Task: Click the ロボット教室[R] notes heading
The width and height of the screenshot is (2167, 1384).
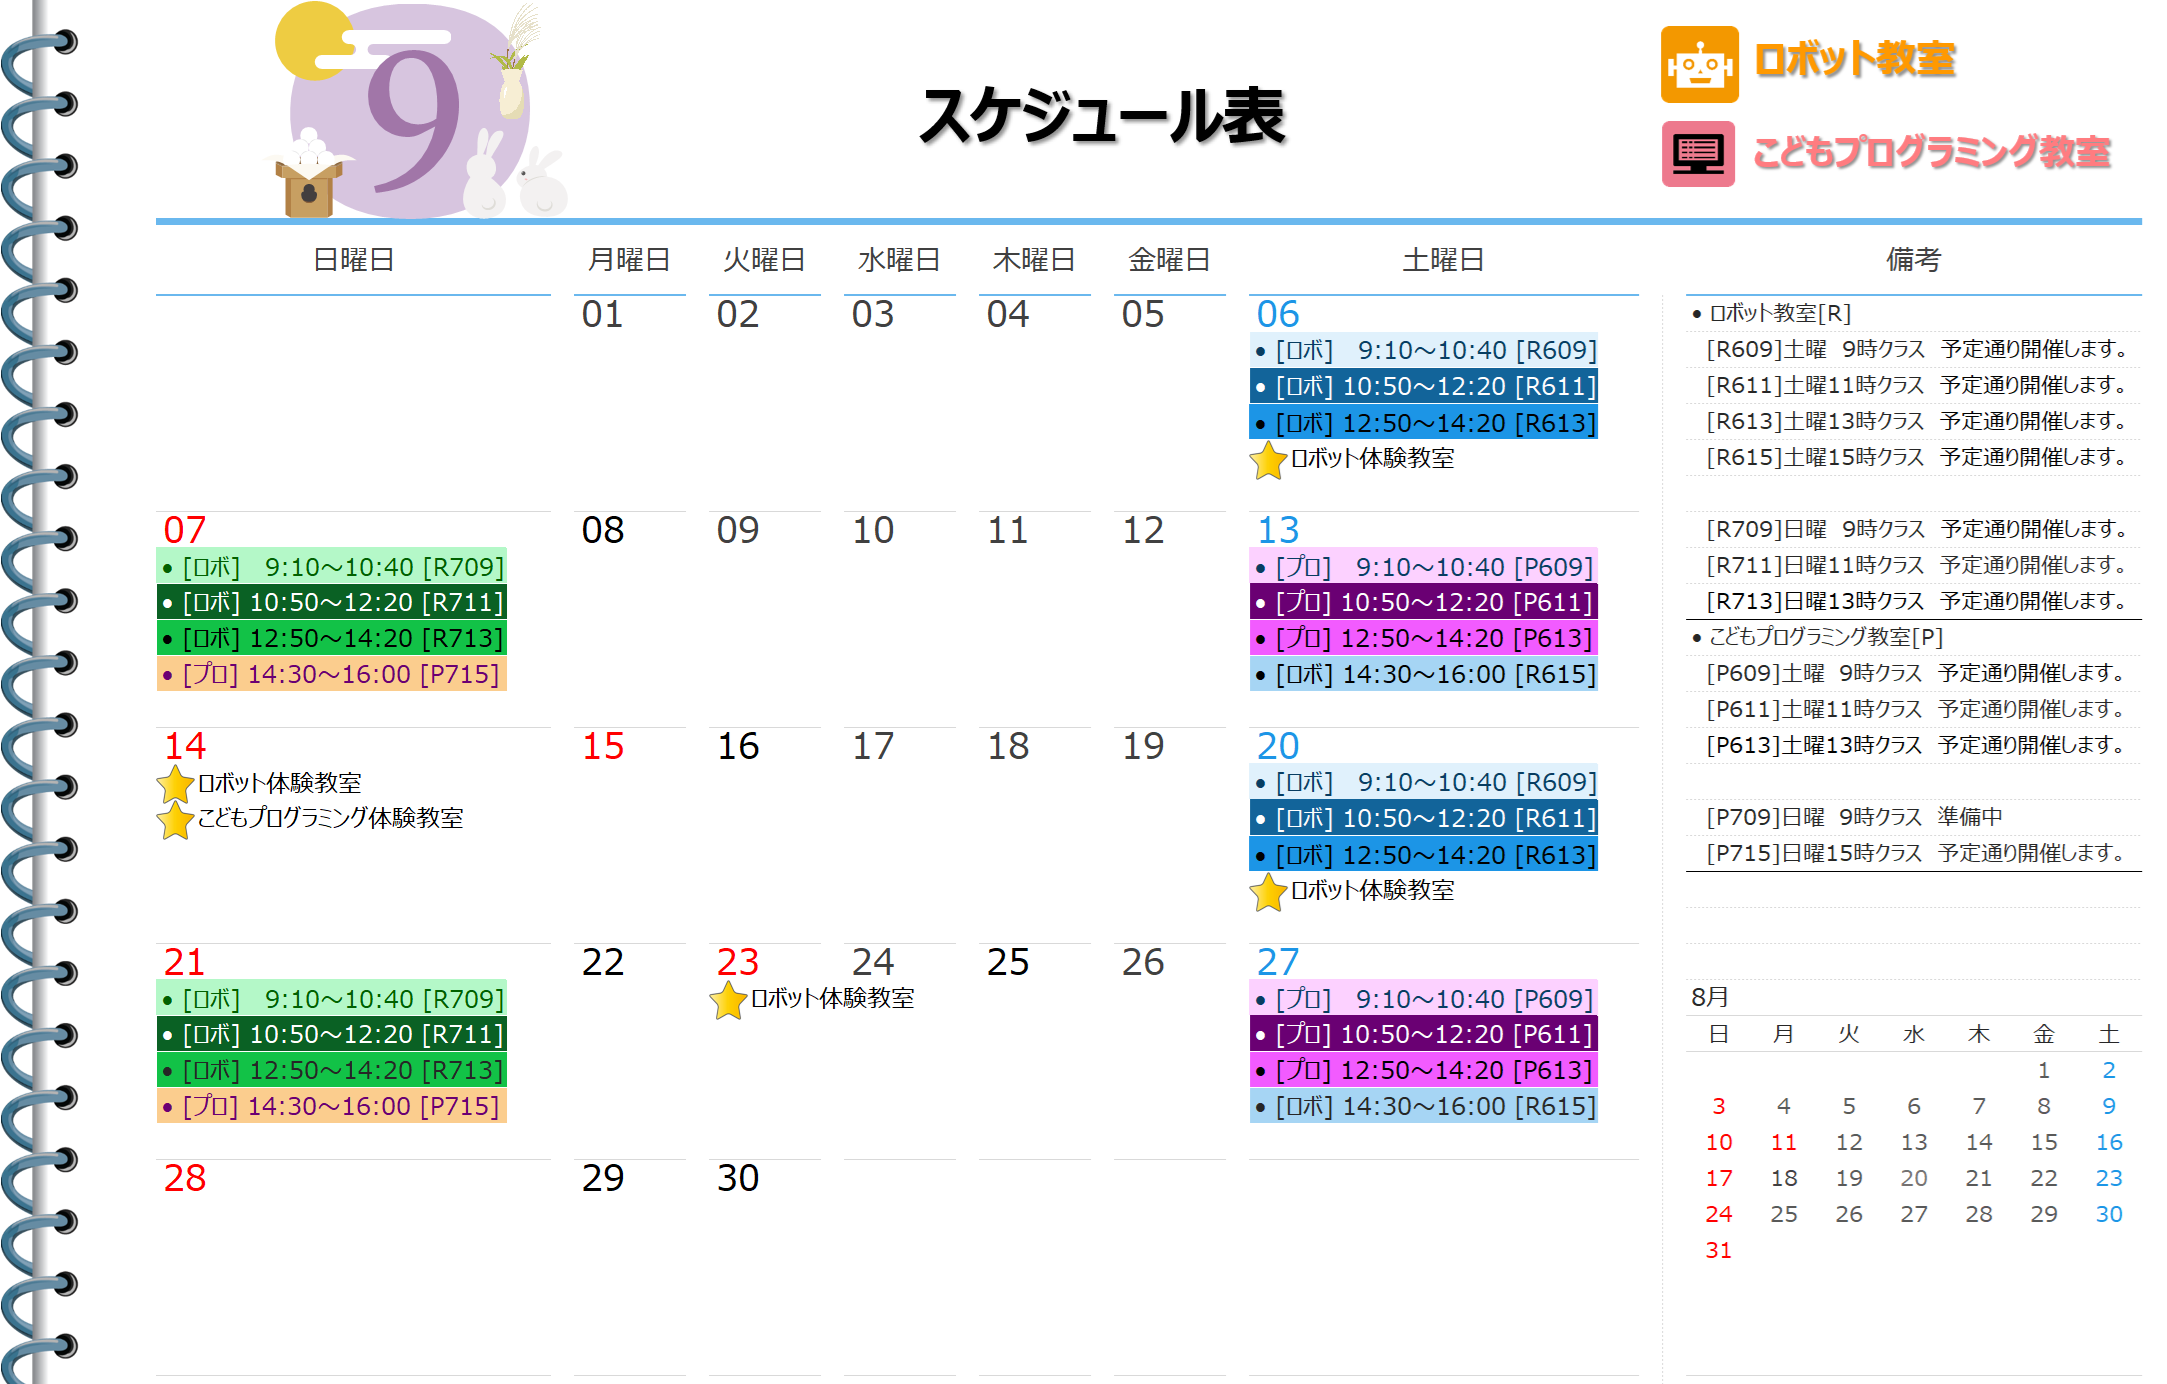Action: tap(1770, 313)
